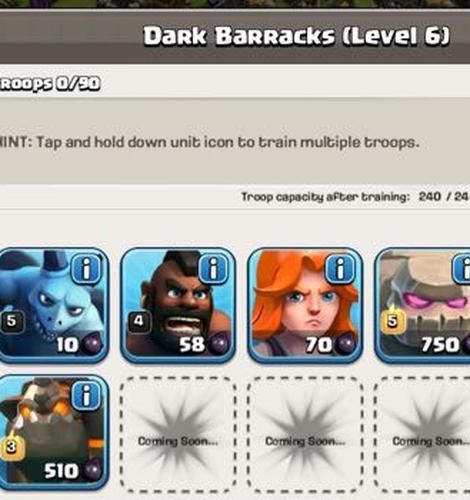Click the Troops 0/90 counter
470x500 pixels.
tap(50, 83)
